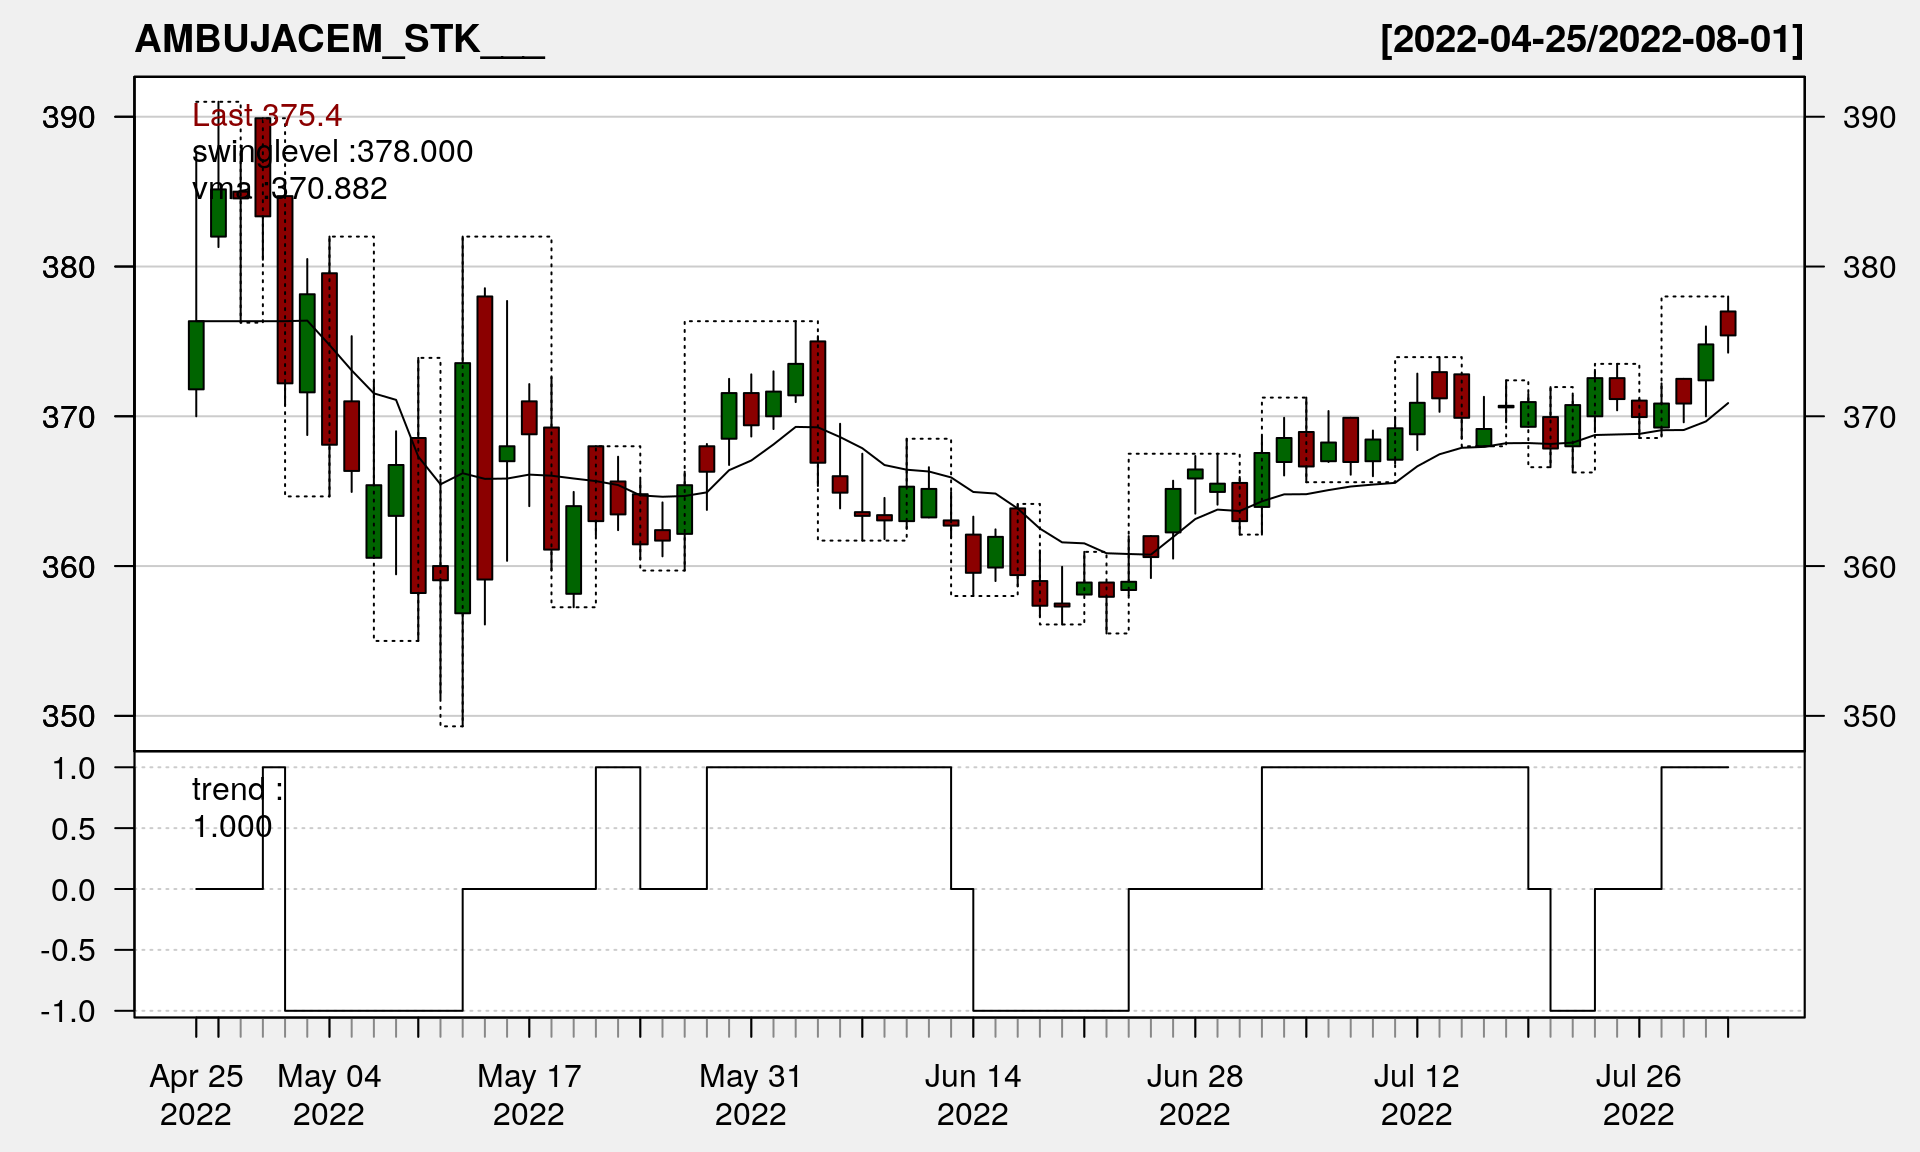
Task: Click the red 'Last 375.4' label
Action: click(267, 116)
